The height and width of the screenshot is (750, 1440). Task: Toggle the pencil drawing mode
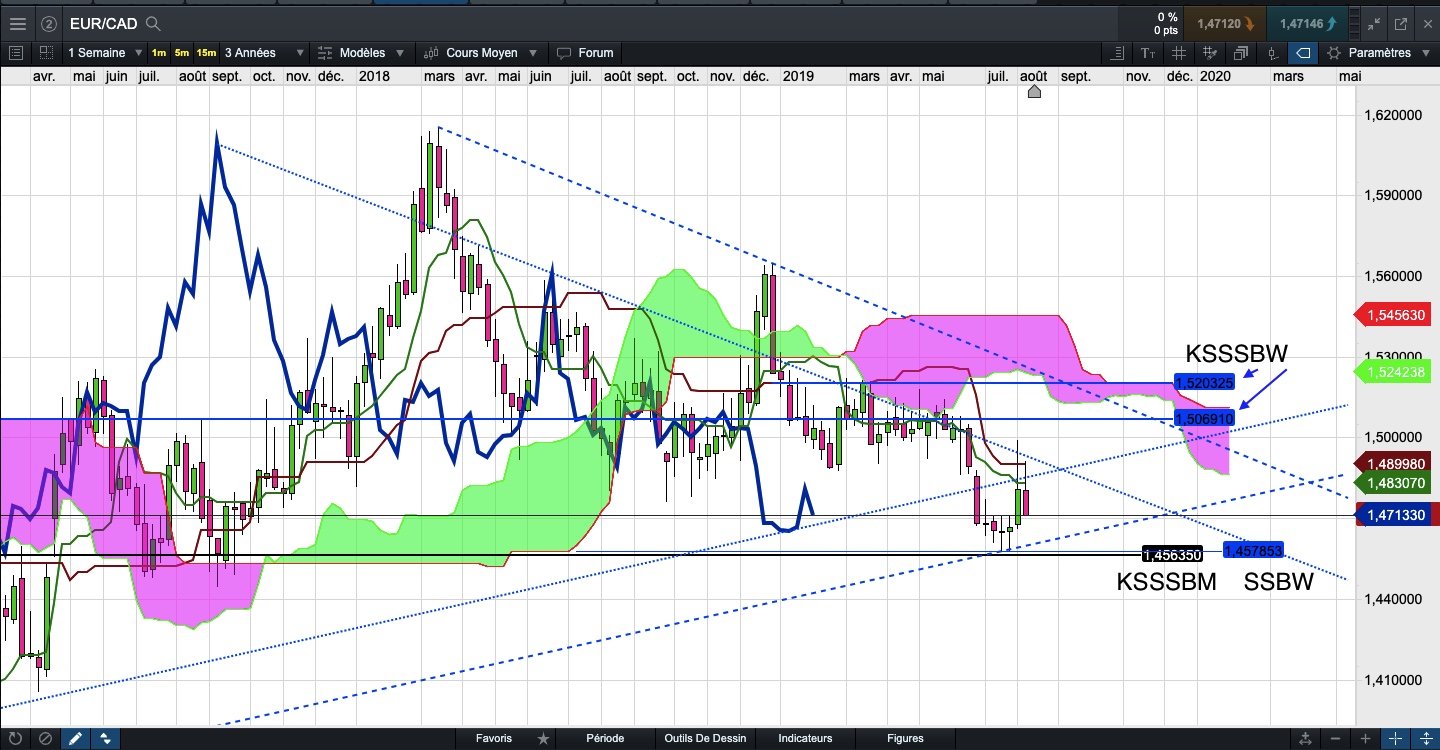(x=75, y=739)
